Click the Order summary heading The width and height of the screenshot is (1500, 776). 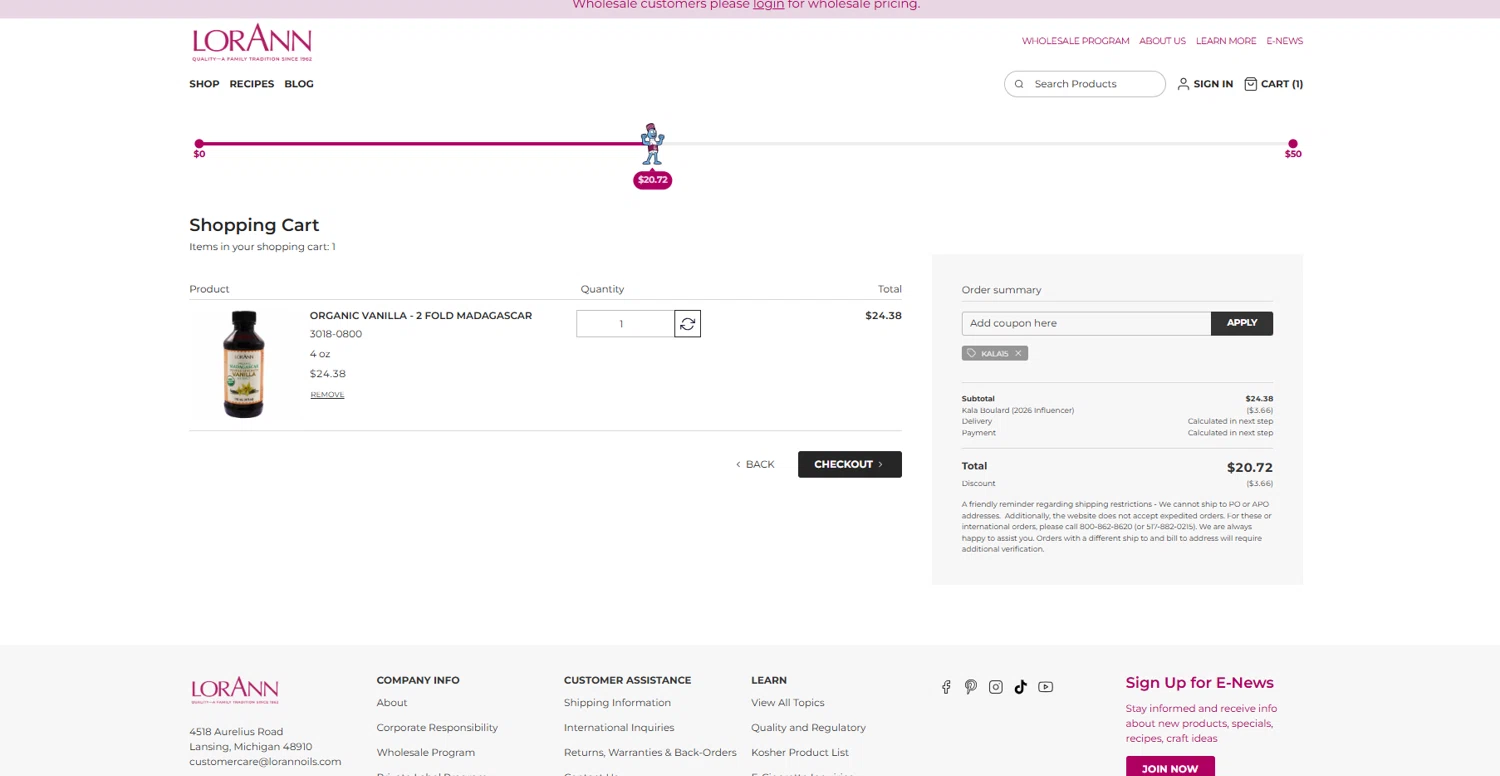pyautogui.click(x=1001, y=290)
